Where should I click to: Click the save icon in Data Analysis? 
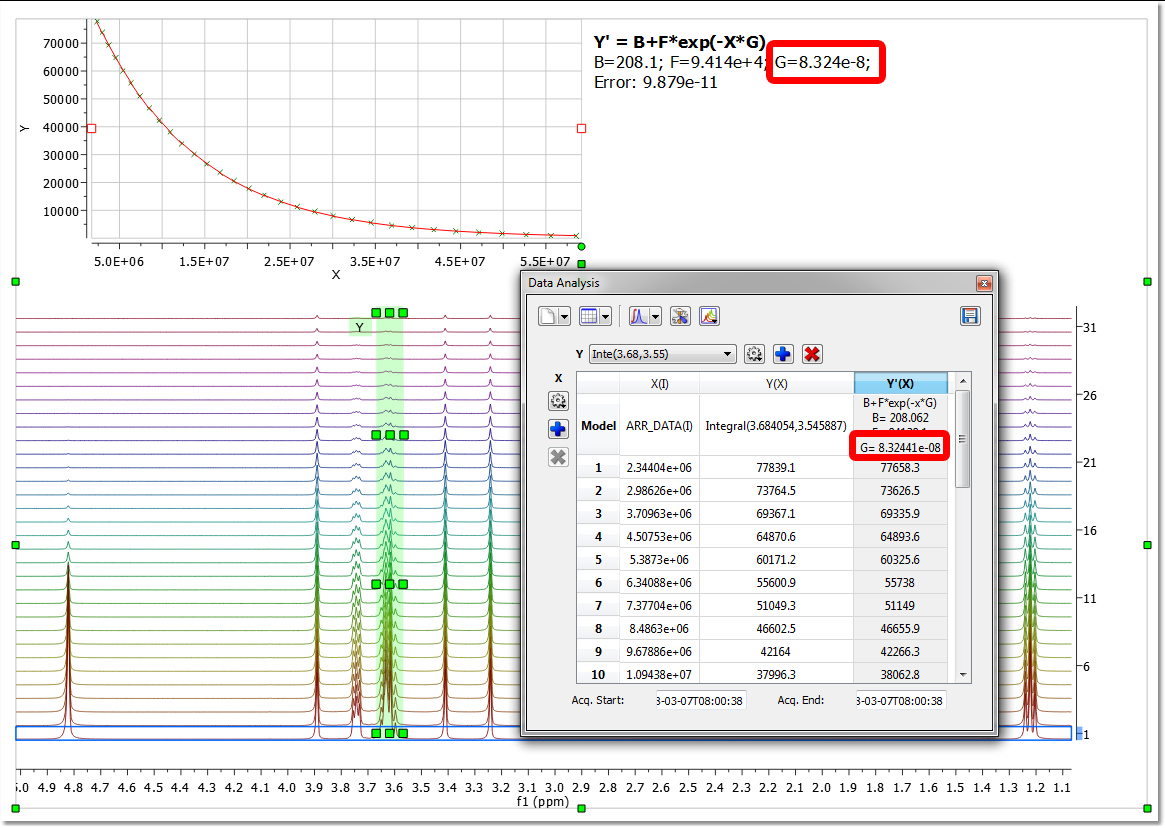click(969, 316)
